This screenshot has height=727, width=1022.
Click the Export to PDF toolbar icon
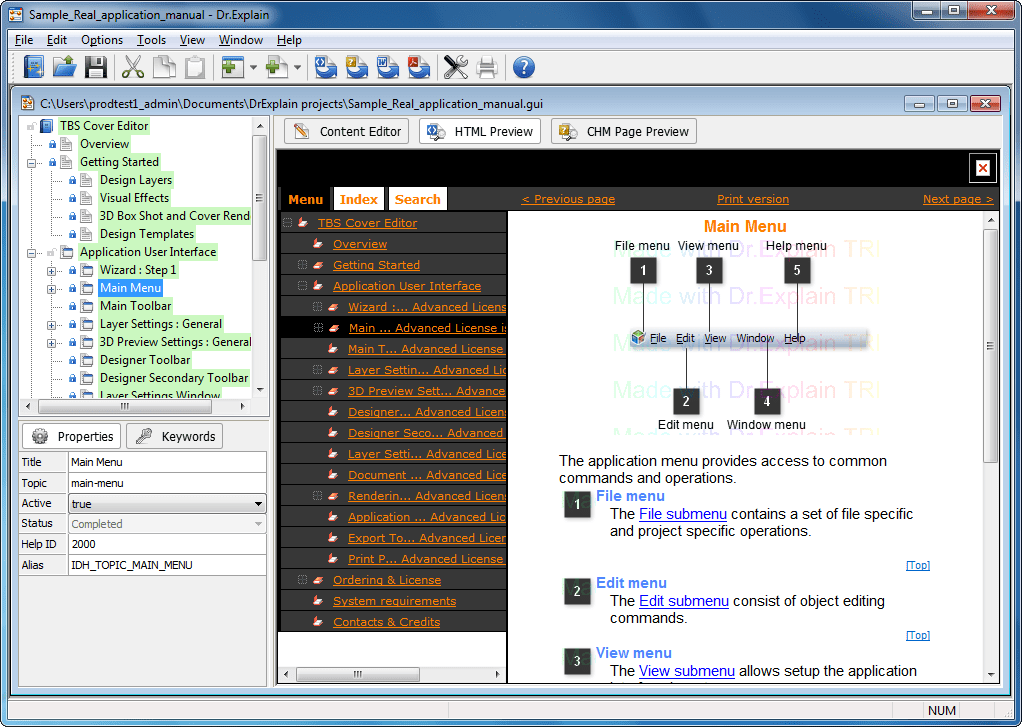tap(418, 67)
